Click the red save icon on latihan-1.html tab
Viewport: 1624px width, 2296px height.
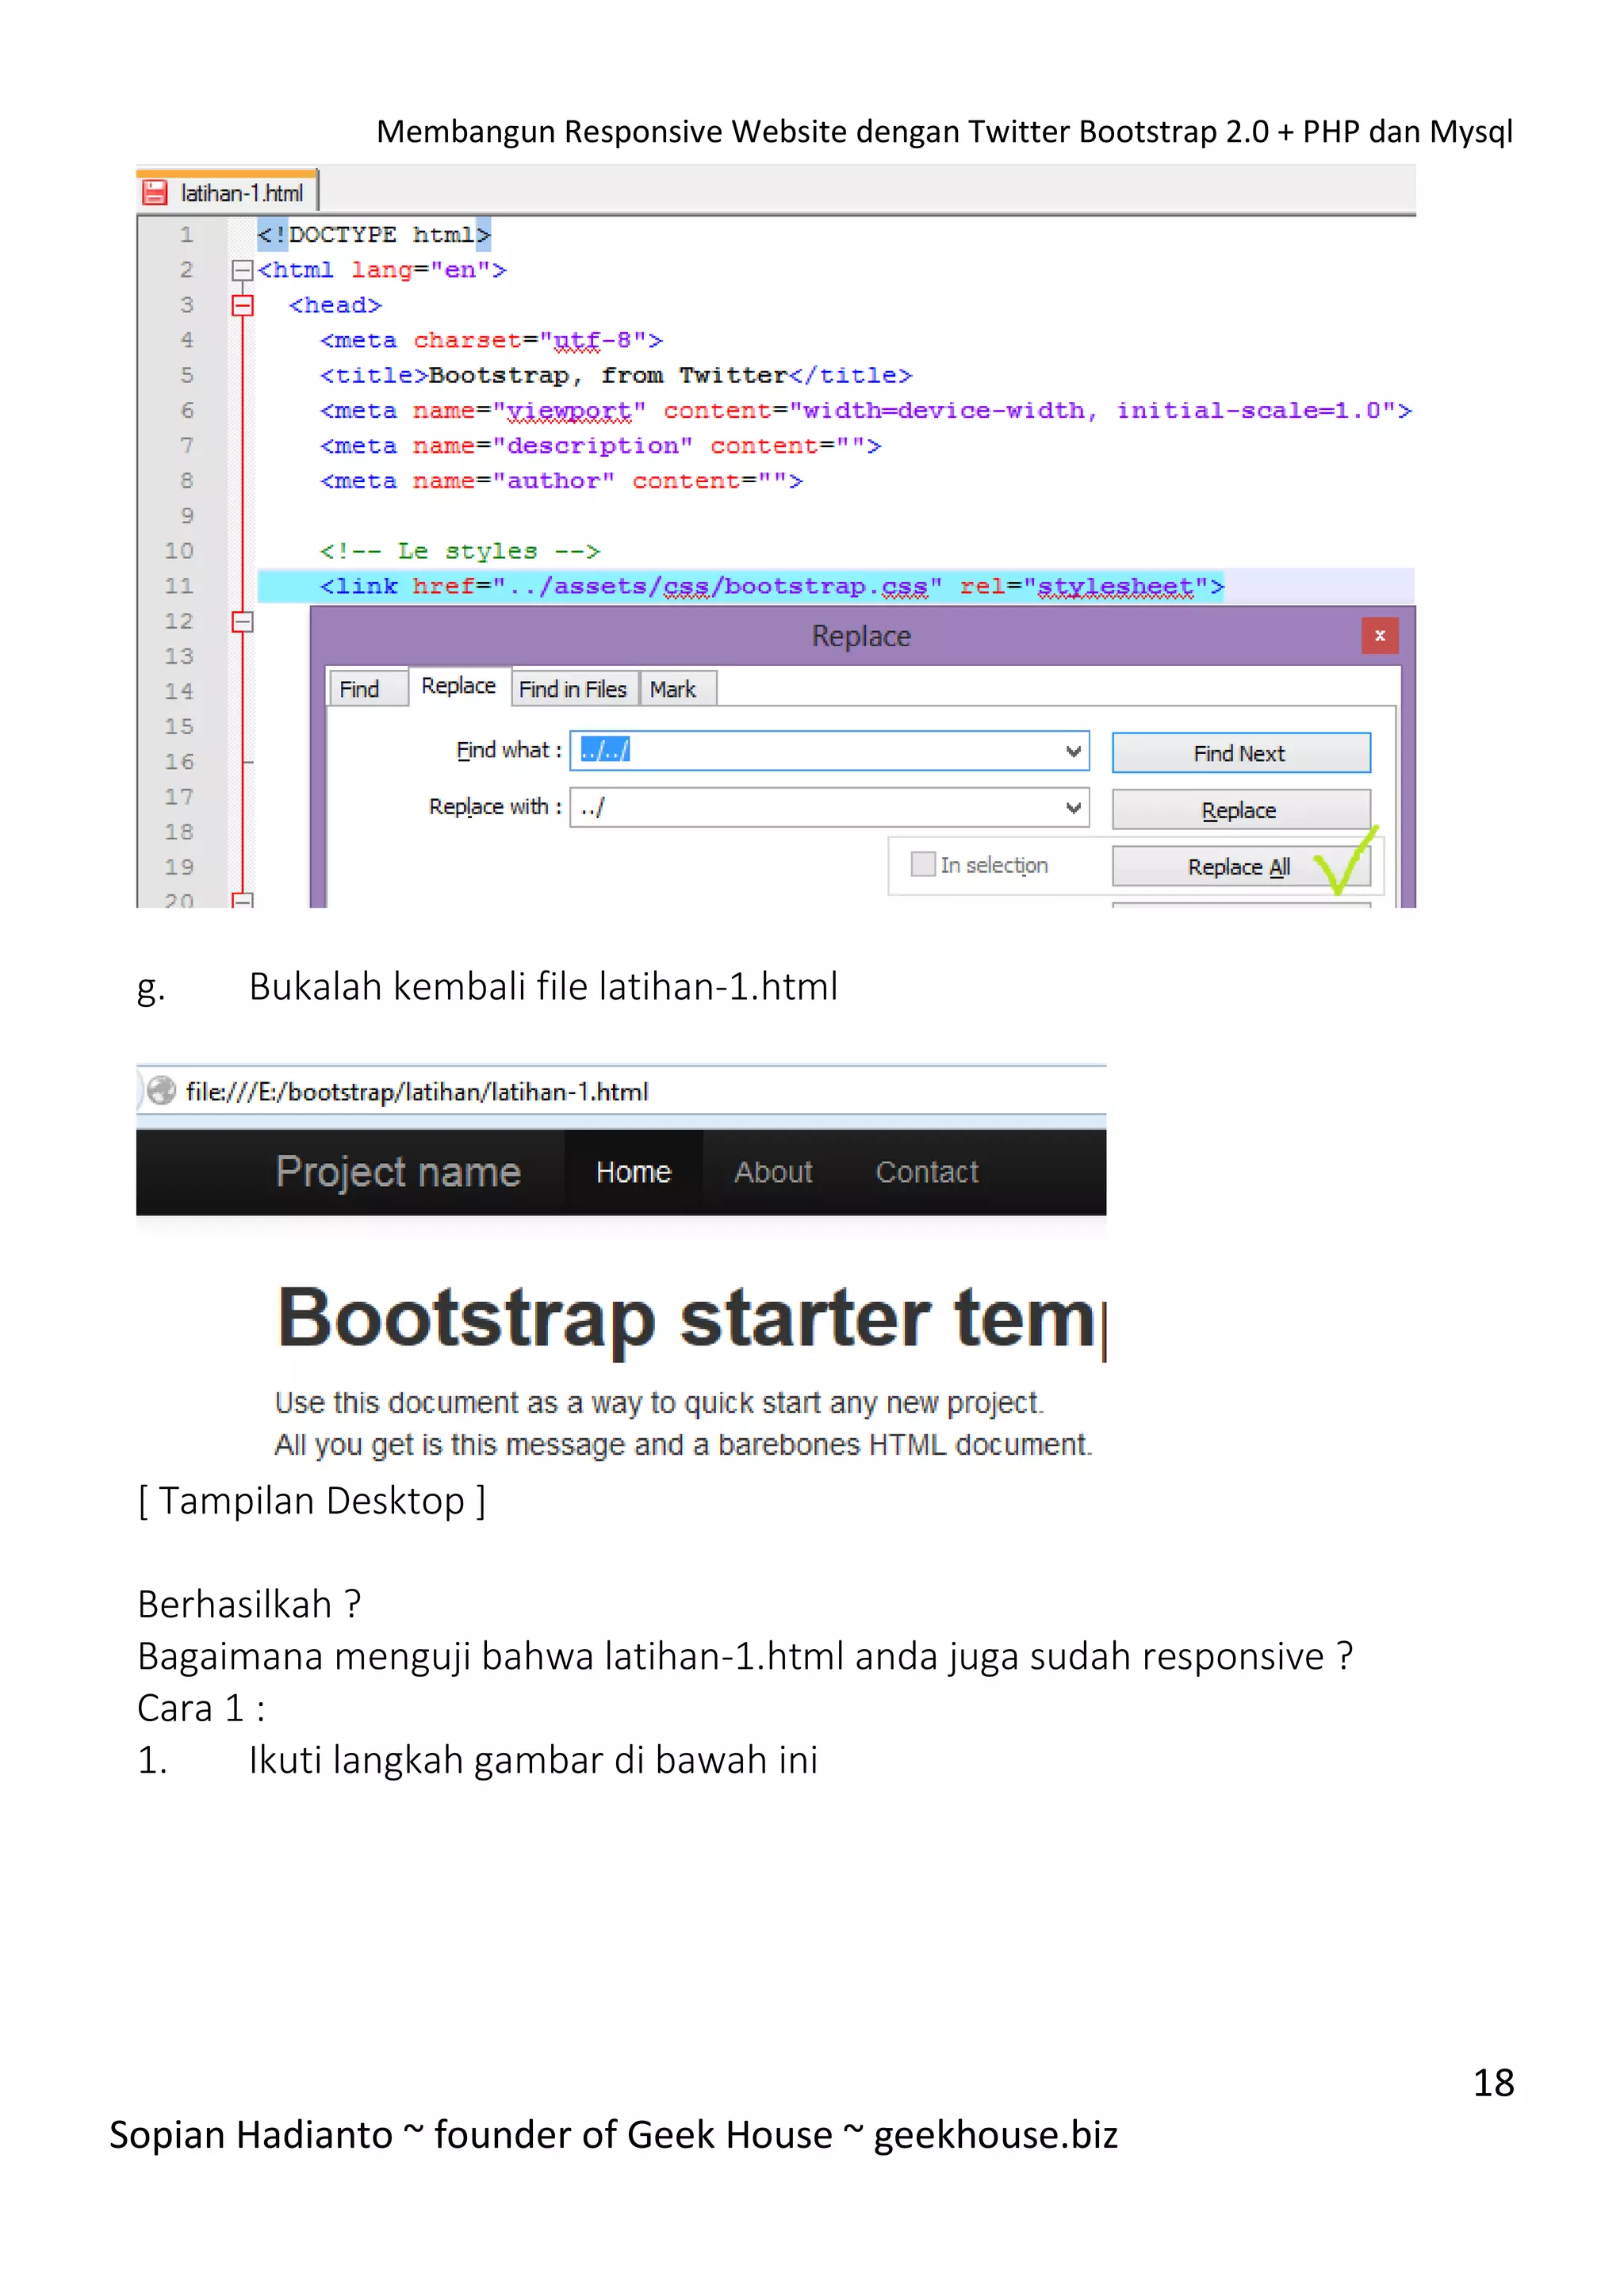pyautogui.click(x=155, y=193)
